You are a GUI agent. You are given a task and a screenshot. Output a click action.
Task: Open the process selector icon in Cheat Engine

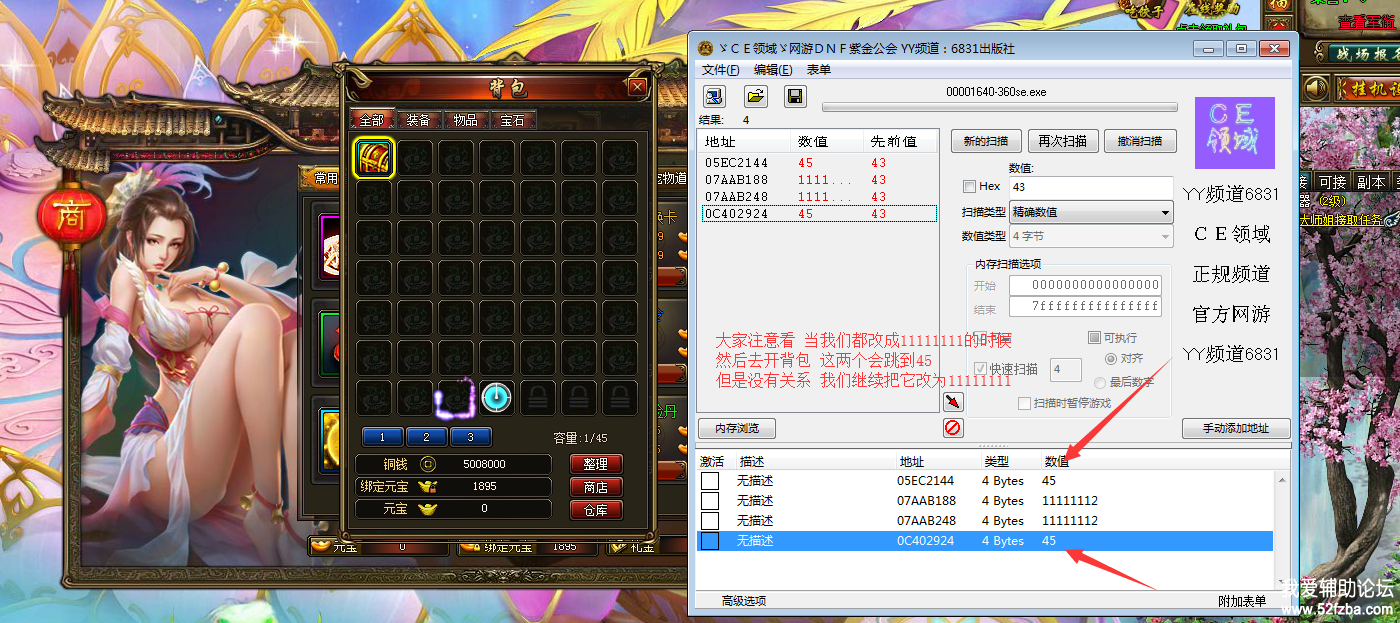pos(715,96)
